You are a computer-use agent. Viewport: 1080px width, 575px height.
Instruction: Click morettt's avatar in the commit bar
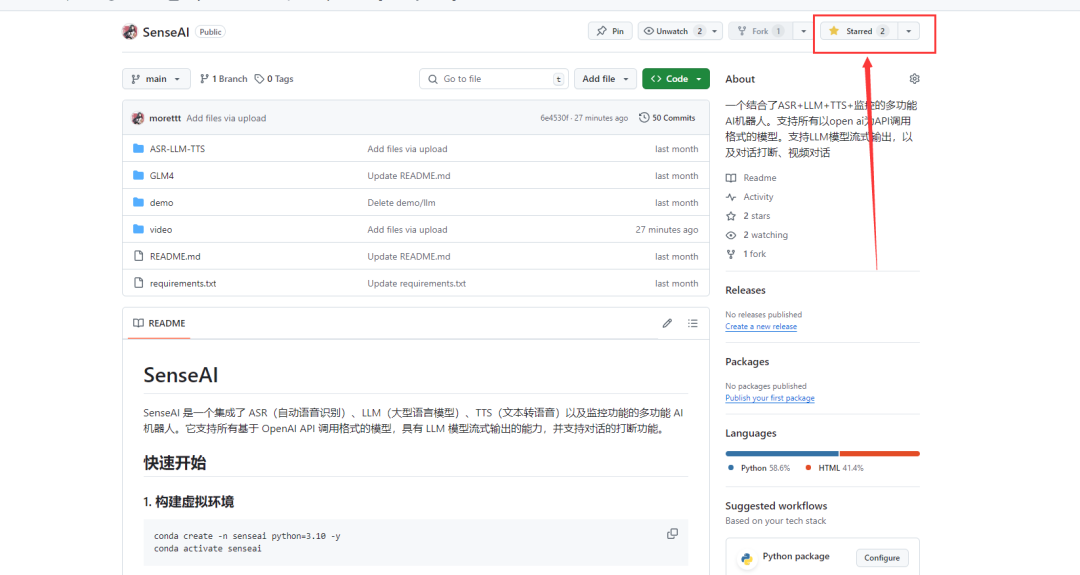click(x=138, y=118)
